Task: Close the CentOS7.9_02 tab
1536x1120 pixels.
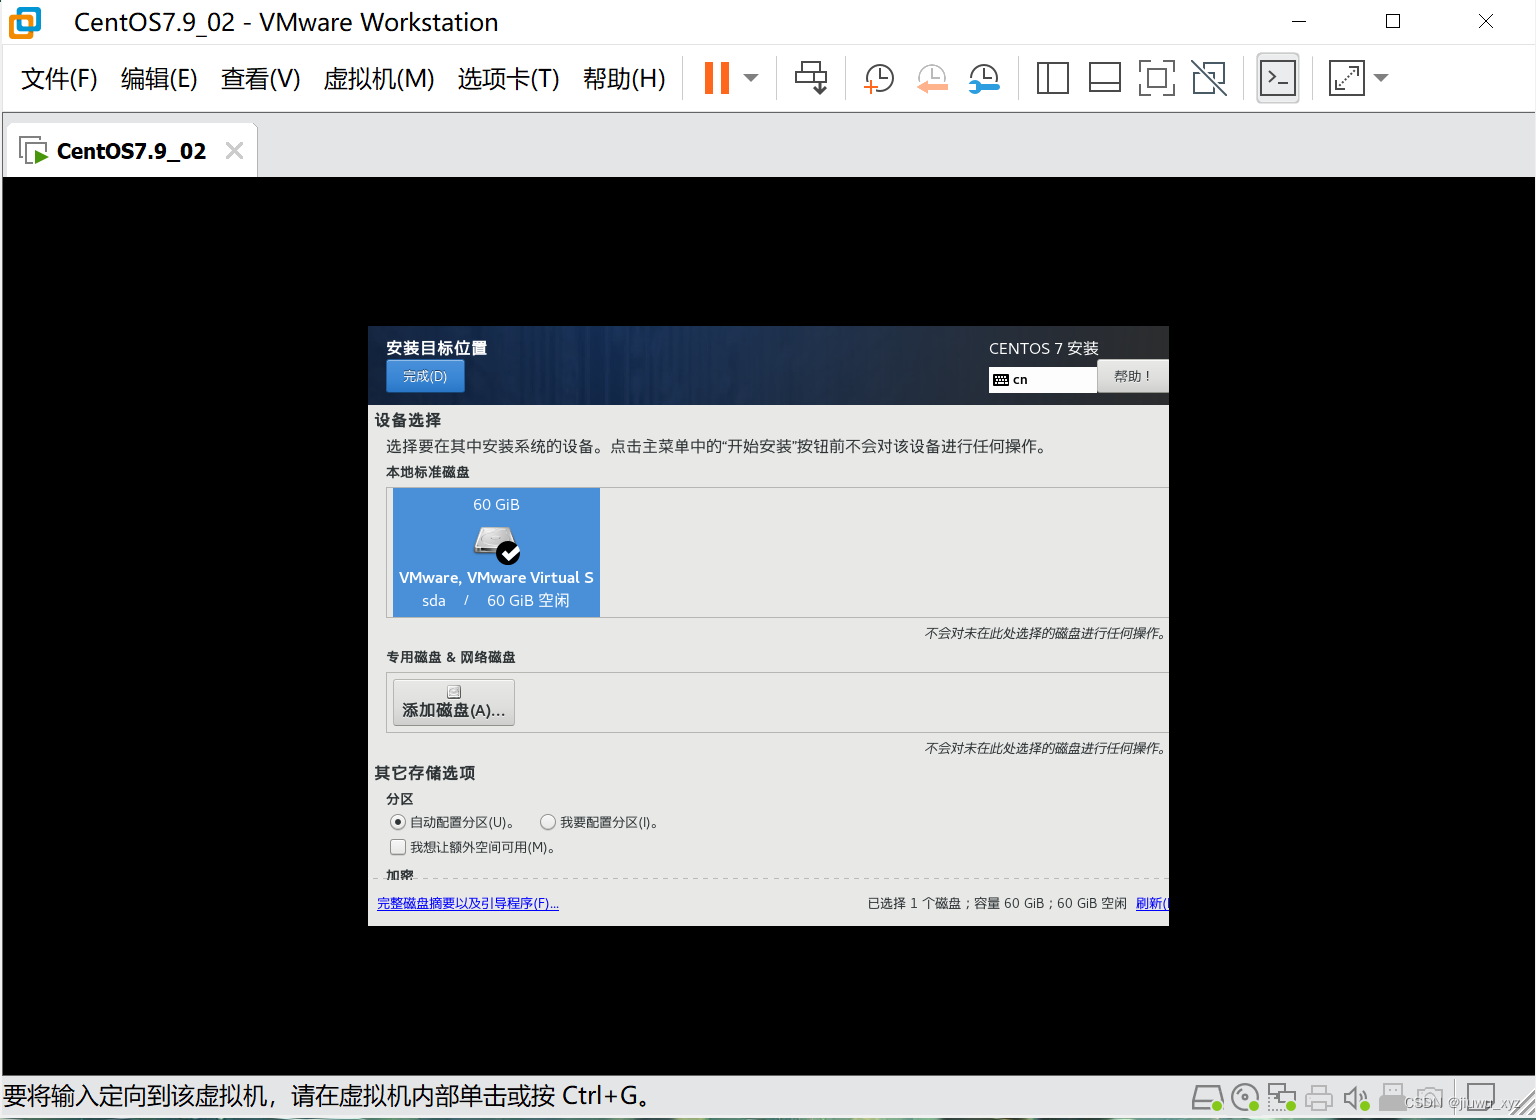Action: [x=234, y=151]
